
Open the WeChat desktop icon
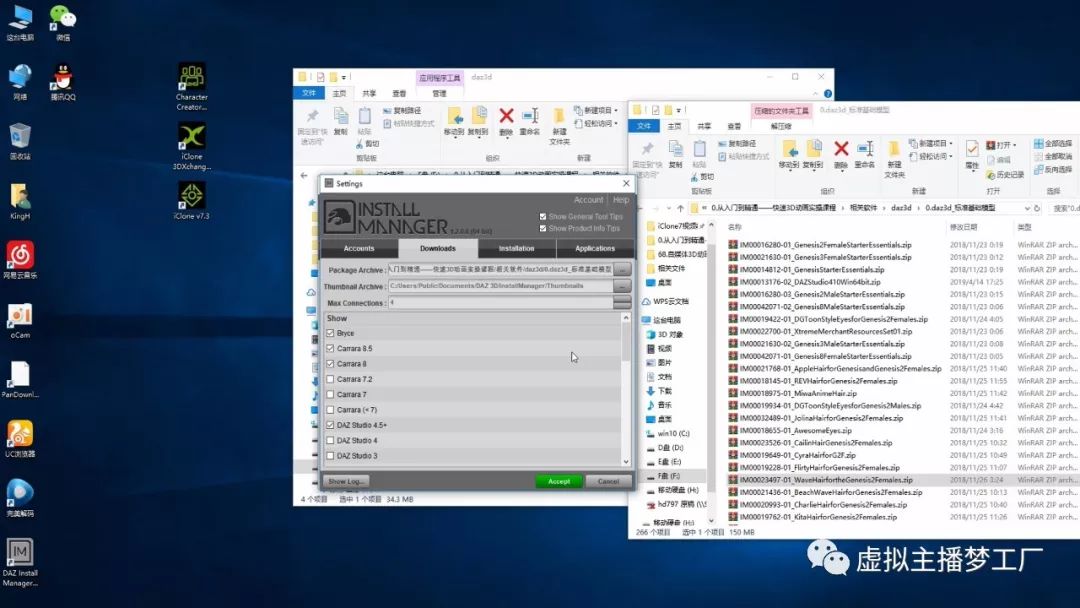pyautogui.click(x=63, y=22)
